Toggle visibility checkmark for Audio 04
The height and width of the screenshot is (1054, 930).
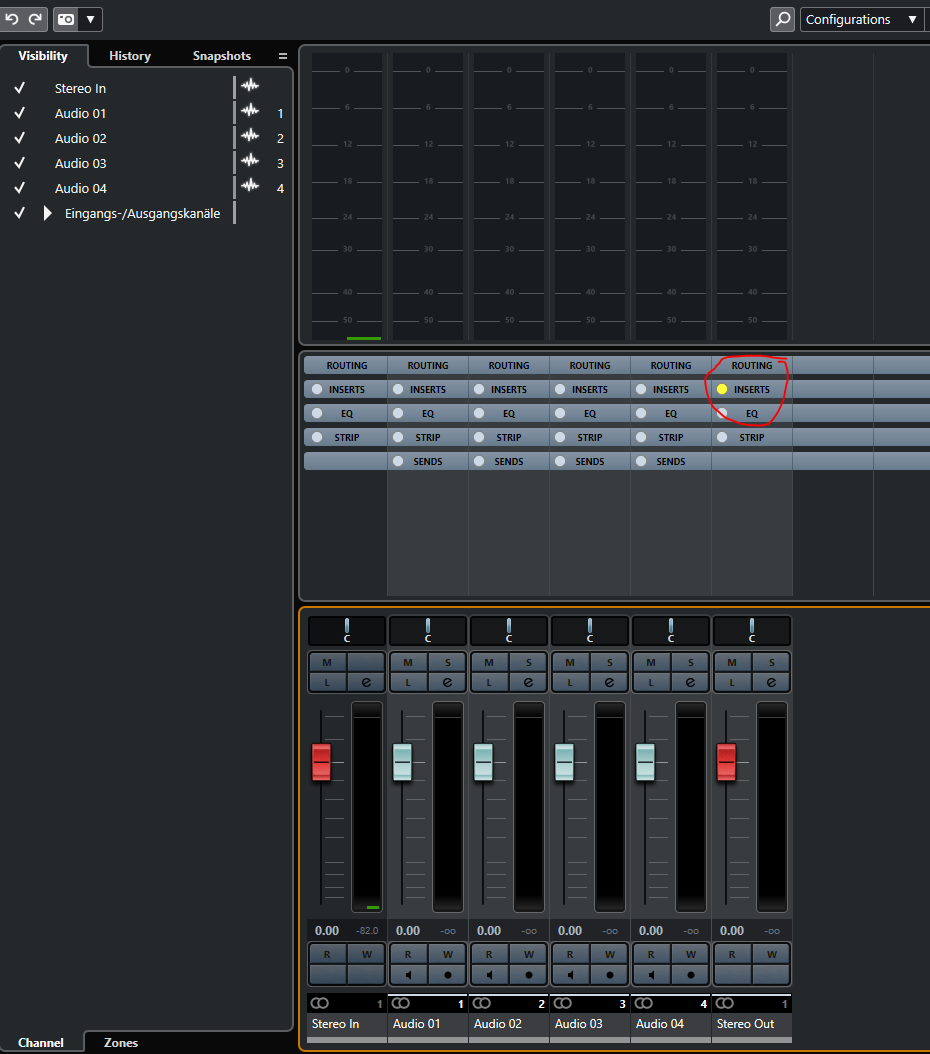coord(19,188)
